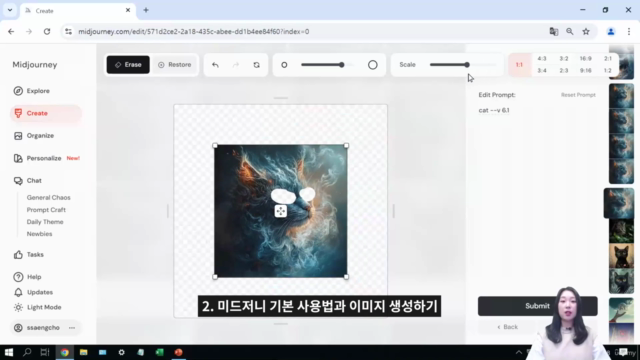Click Reset Prompt link
Screen dimensions: 640x360
(578, 95)
